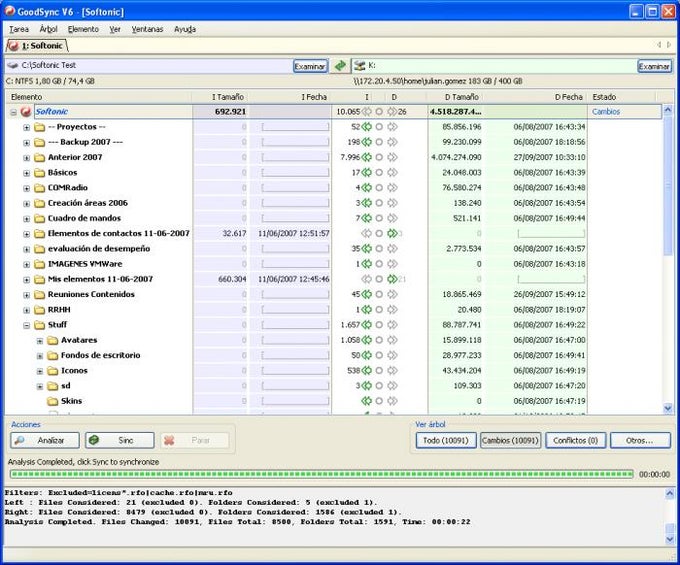Click the log panel scroll down arrow
680x565 pixels.
pyautogui.click(x=670, y=539)
